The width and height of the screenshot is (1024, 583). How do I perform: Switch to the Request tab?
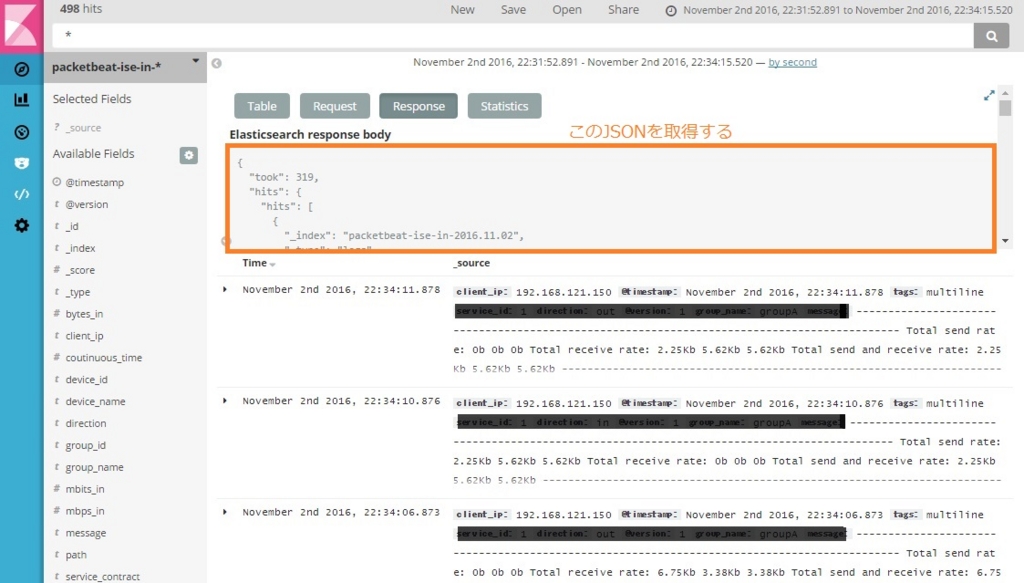(334, 105)
